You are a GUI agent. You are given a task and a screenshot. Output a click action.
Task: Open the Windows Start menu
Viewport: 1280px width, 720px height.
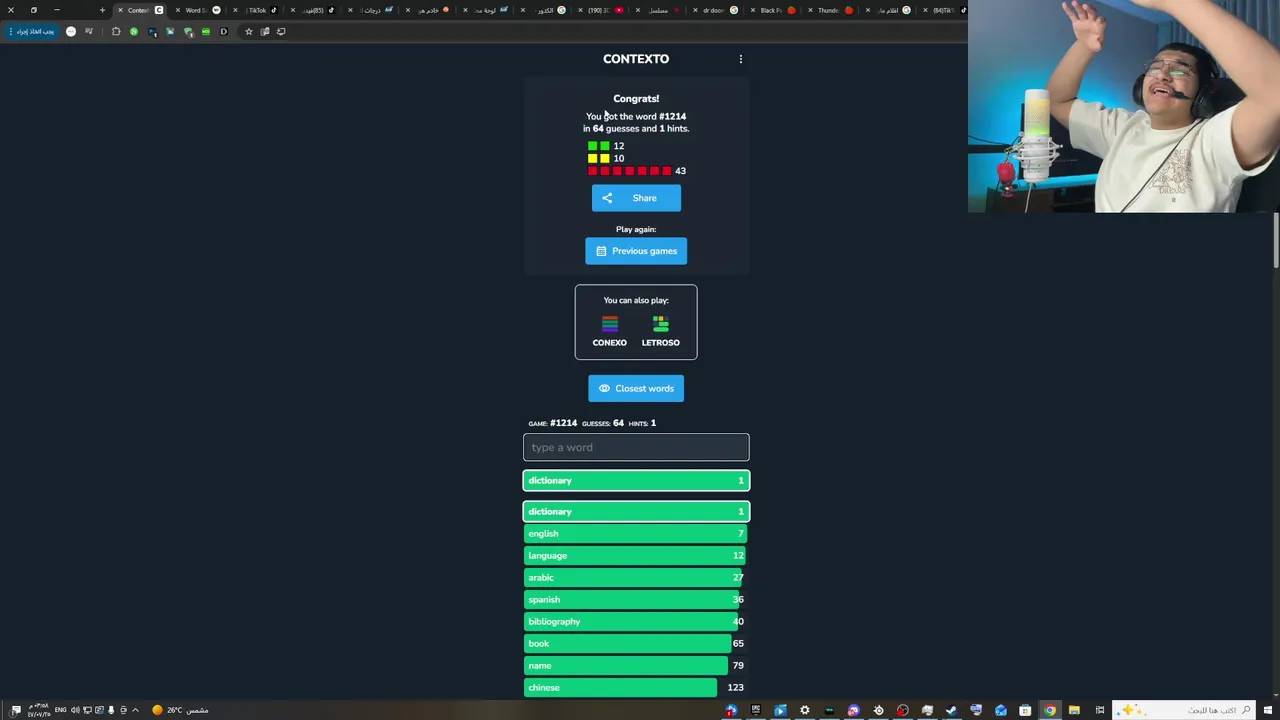(1268, 710)
